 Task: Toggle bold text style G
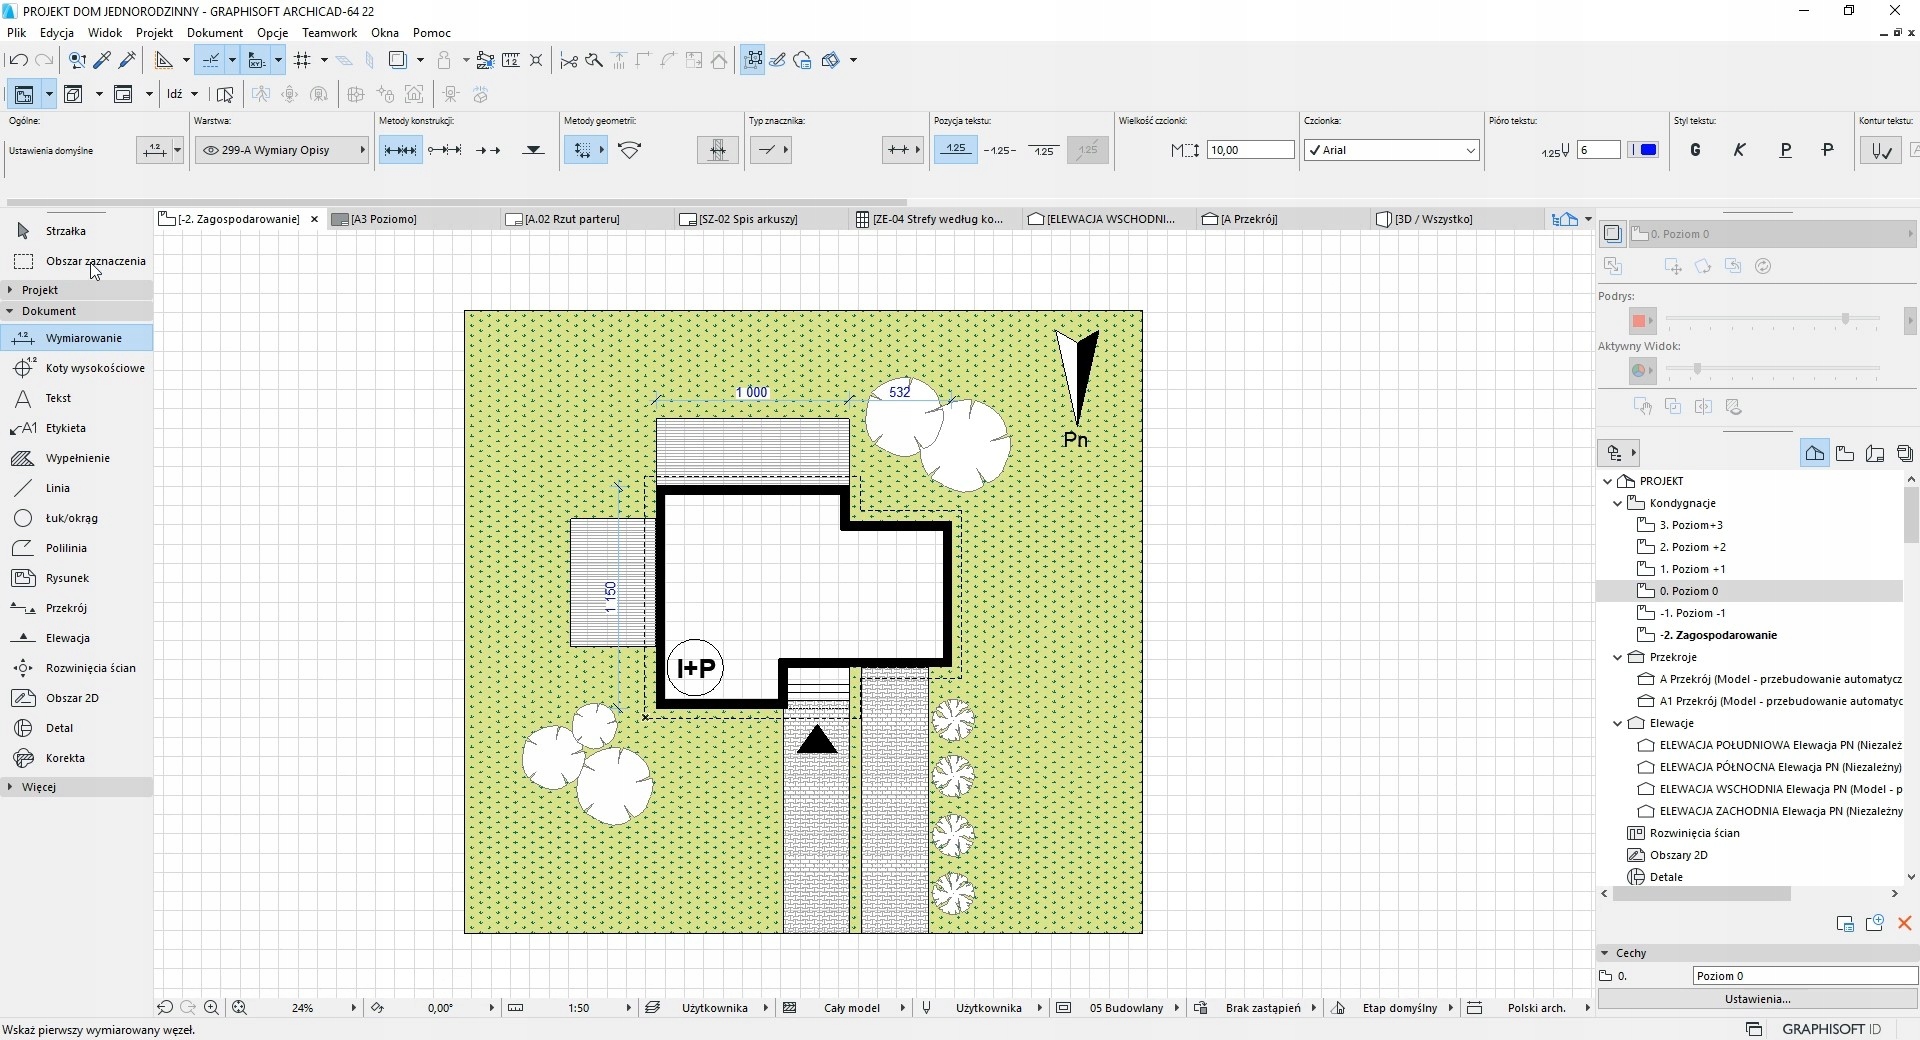pos(1695,150)
